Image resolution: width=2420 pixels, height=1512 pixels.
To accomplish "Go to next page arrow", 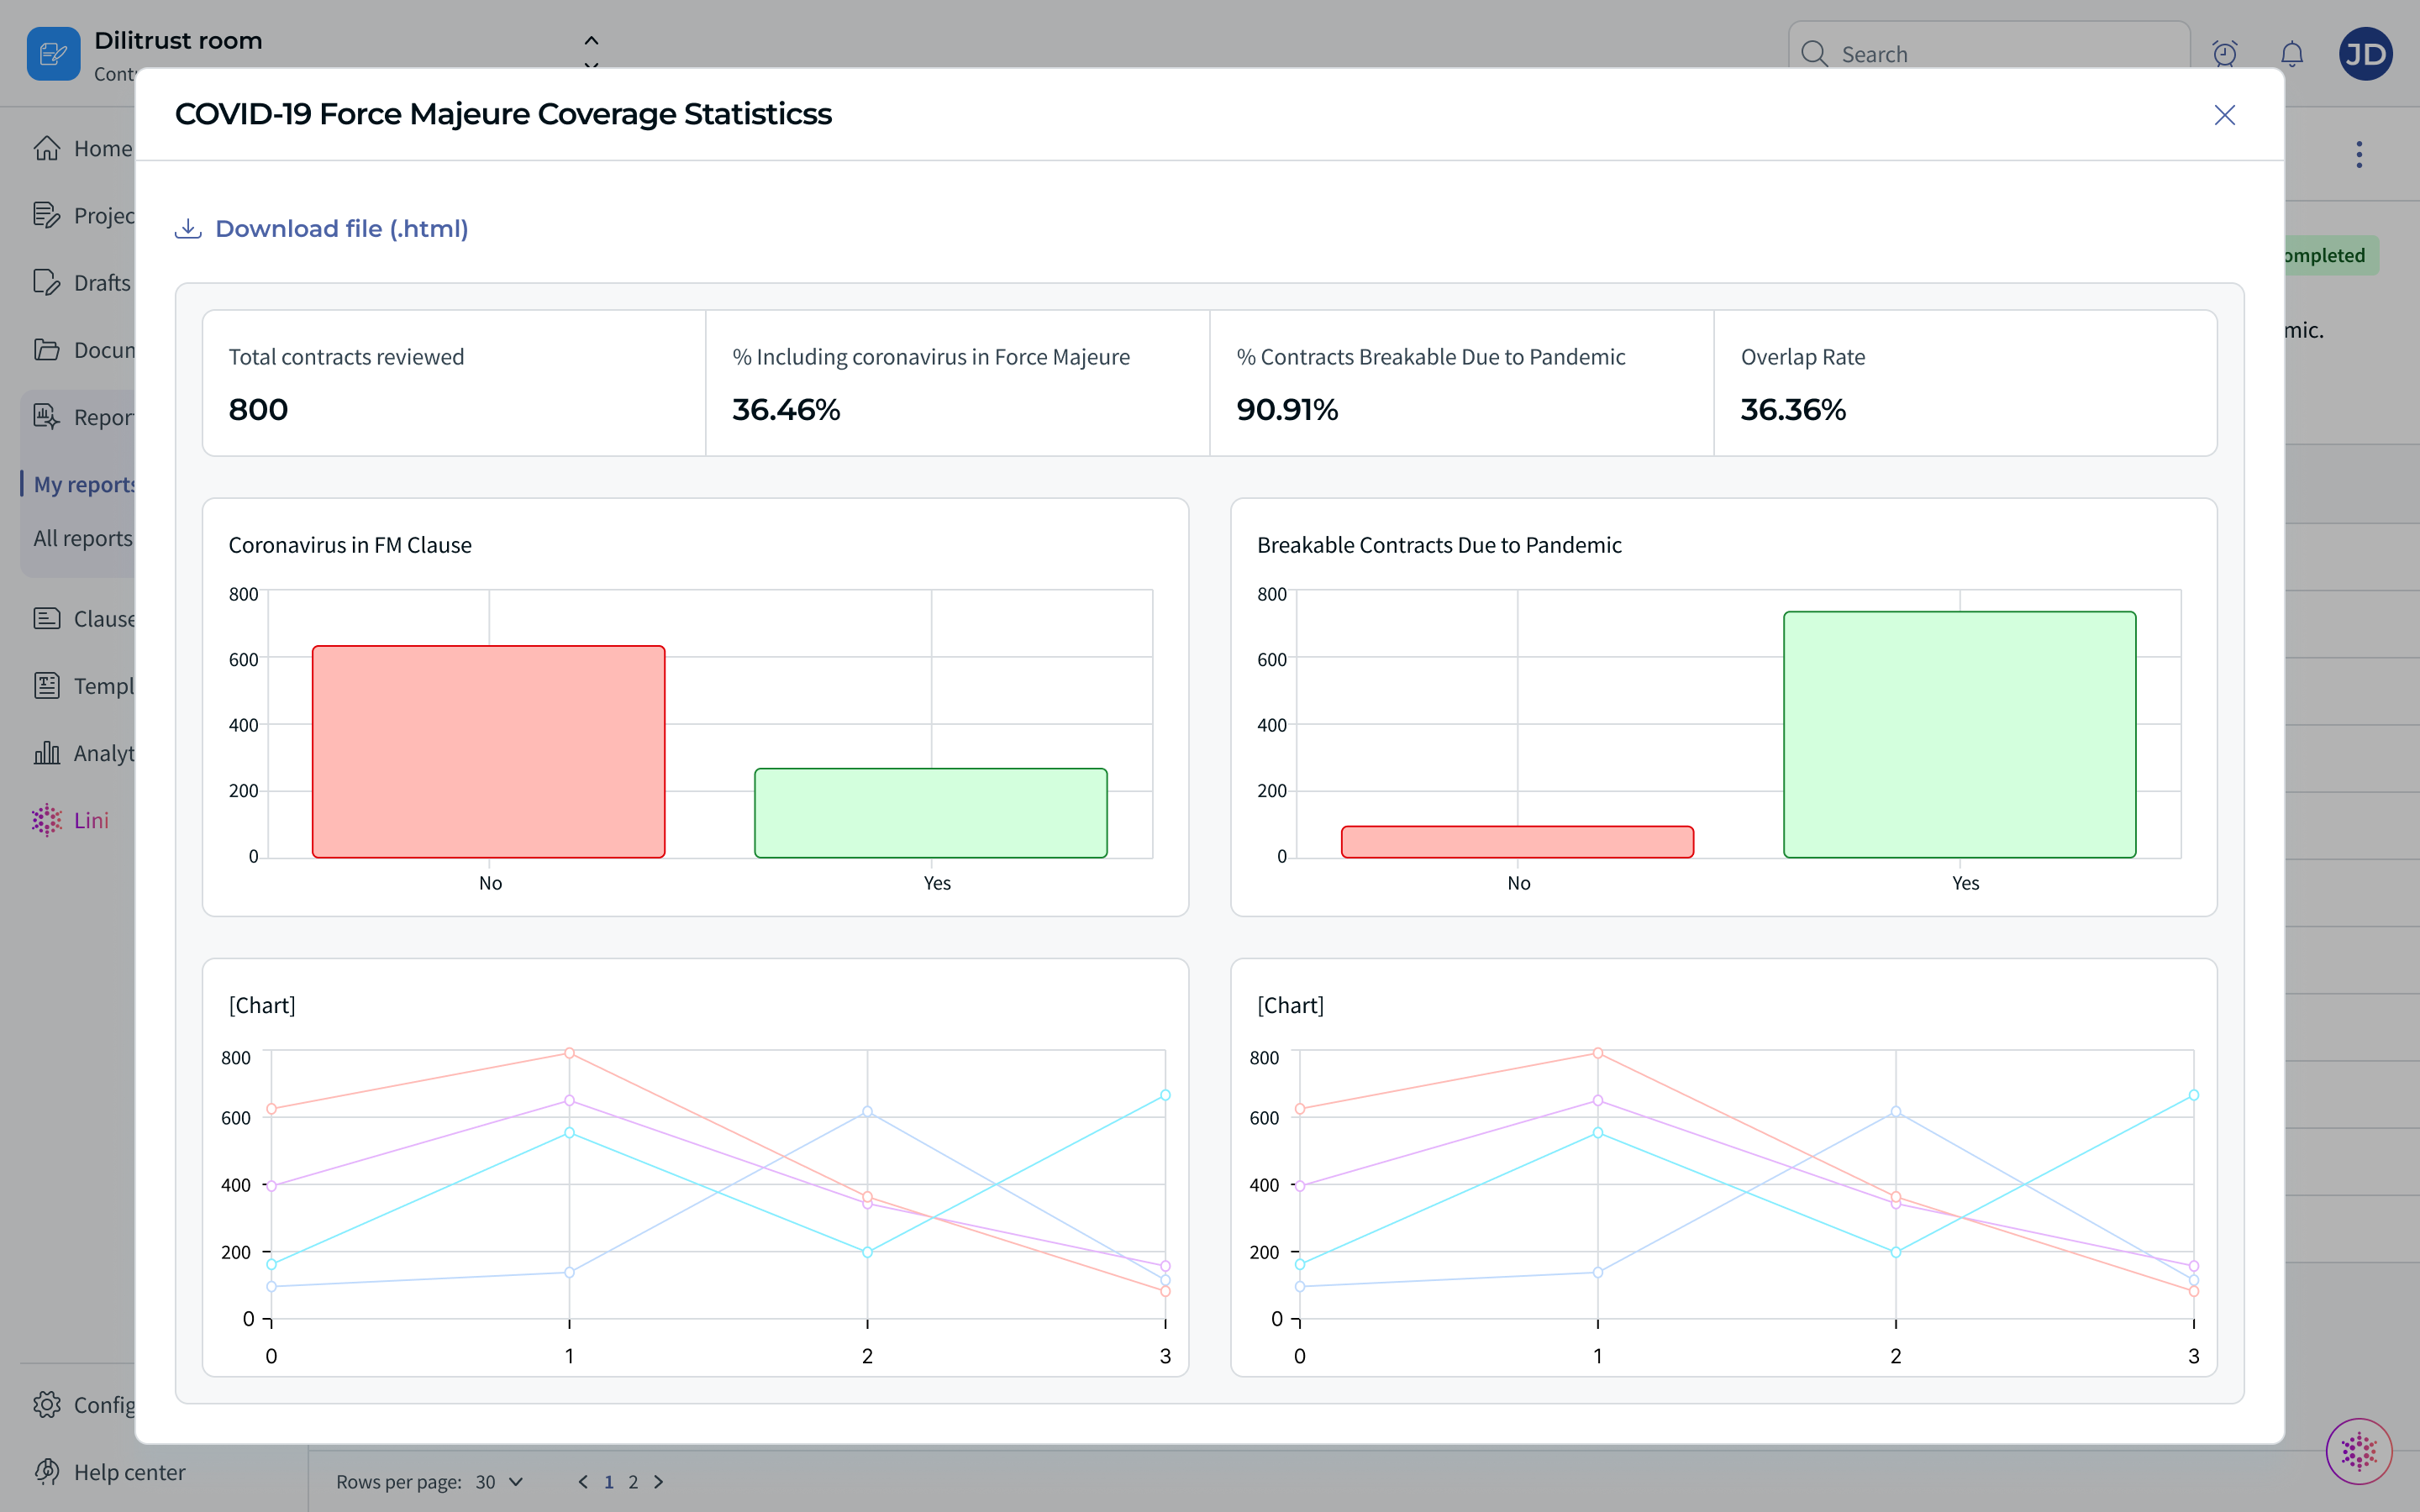I will click(x=658, y=1481).
